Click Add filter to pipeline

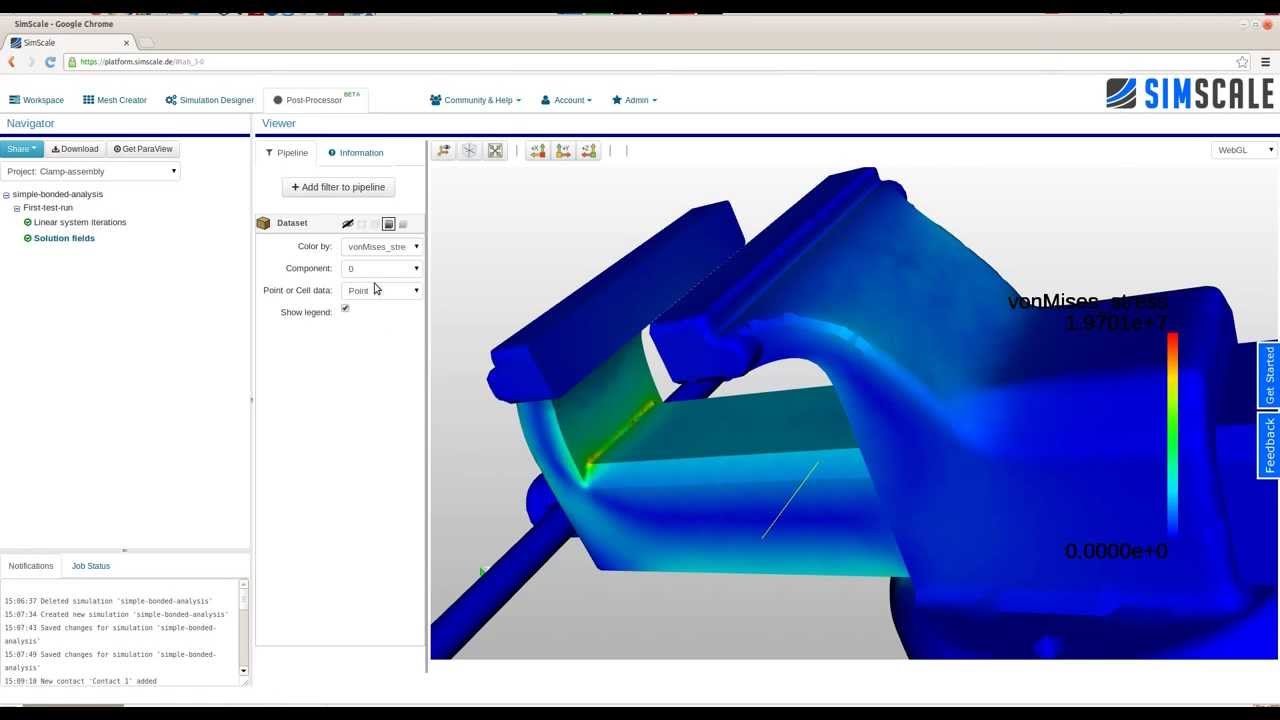pyautogui.click(x=338, y=187)
